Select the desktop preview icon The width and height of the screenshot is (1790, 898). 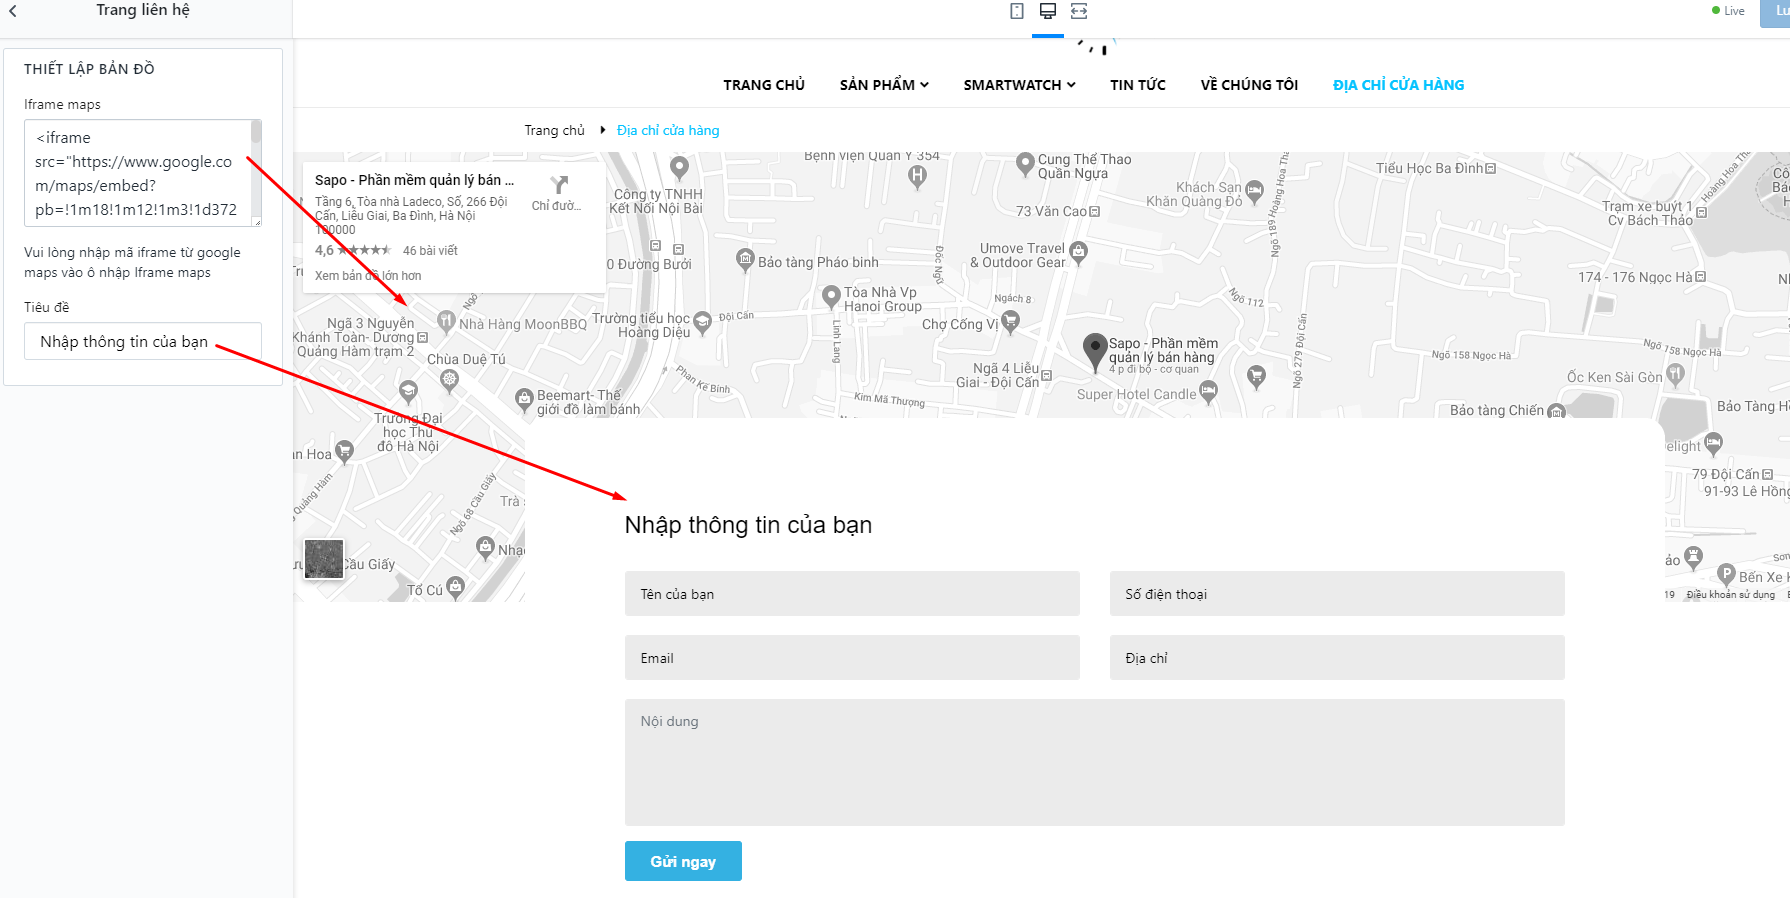click(x=1048, y=11)
